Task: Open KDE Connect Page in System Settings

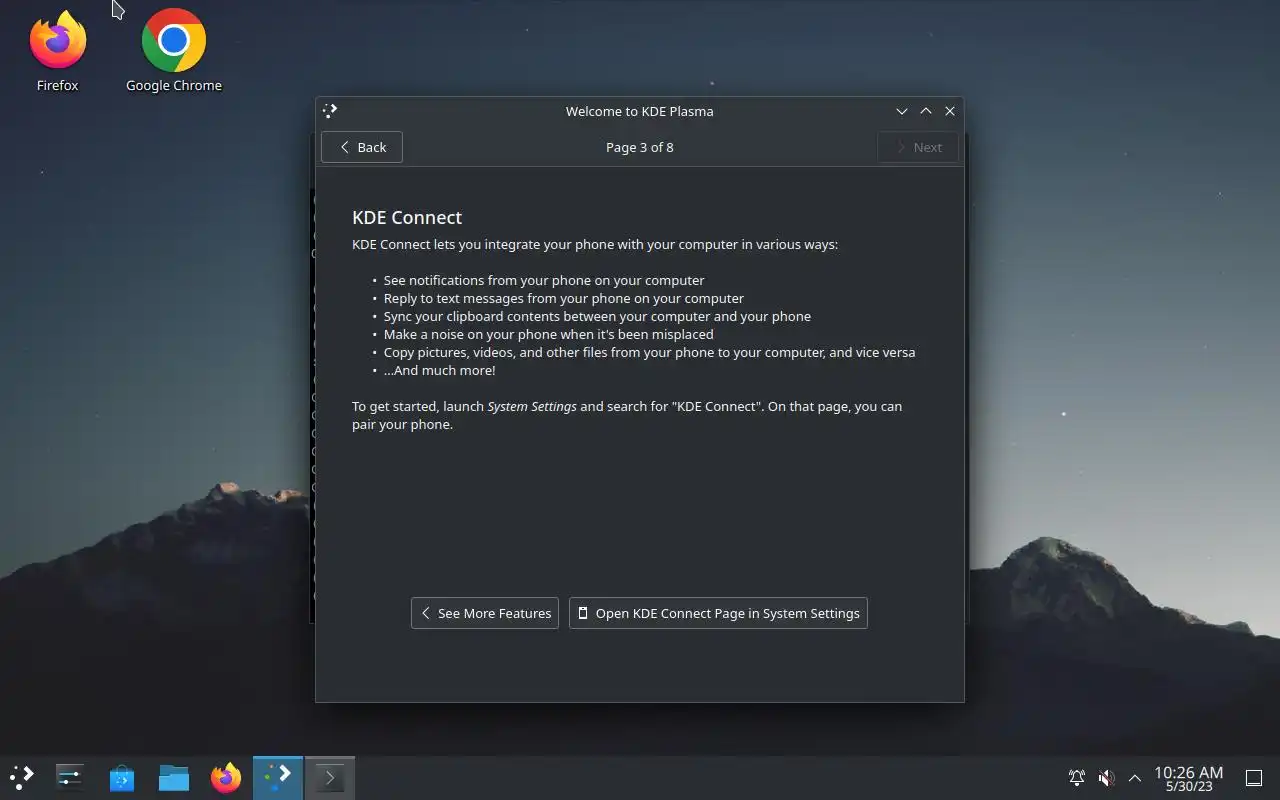Action: click(718, 613)
